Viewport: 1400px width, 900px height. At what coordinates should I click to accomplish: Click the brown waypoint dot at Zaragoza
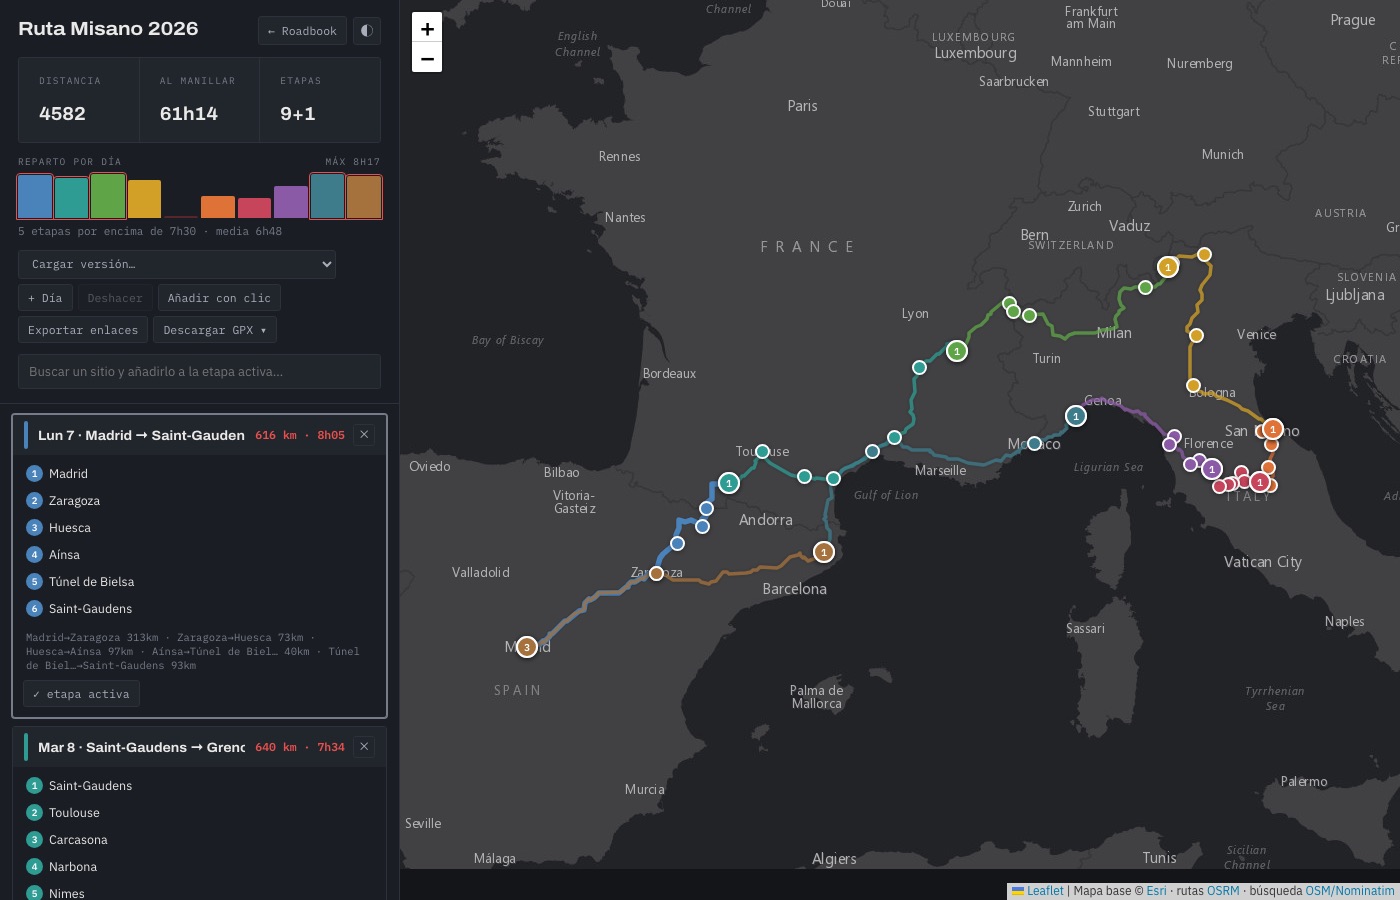[x=657, y=573]
